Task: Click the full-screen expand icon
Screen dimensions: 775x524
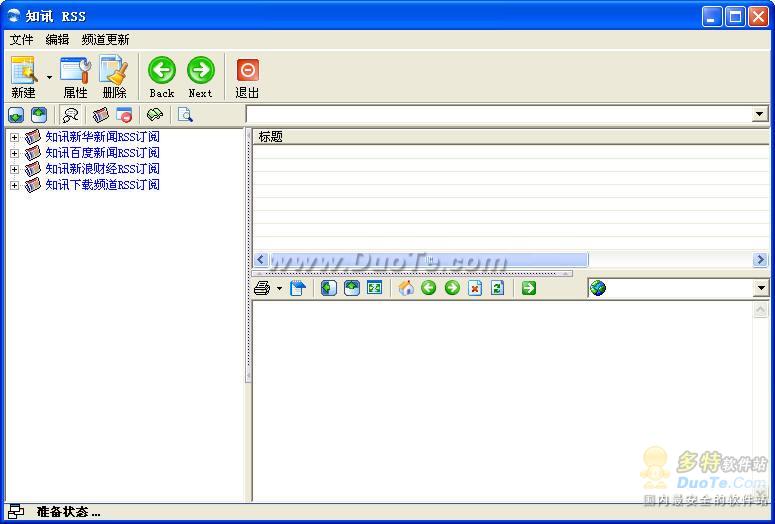Action: coord(374,288)
